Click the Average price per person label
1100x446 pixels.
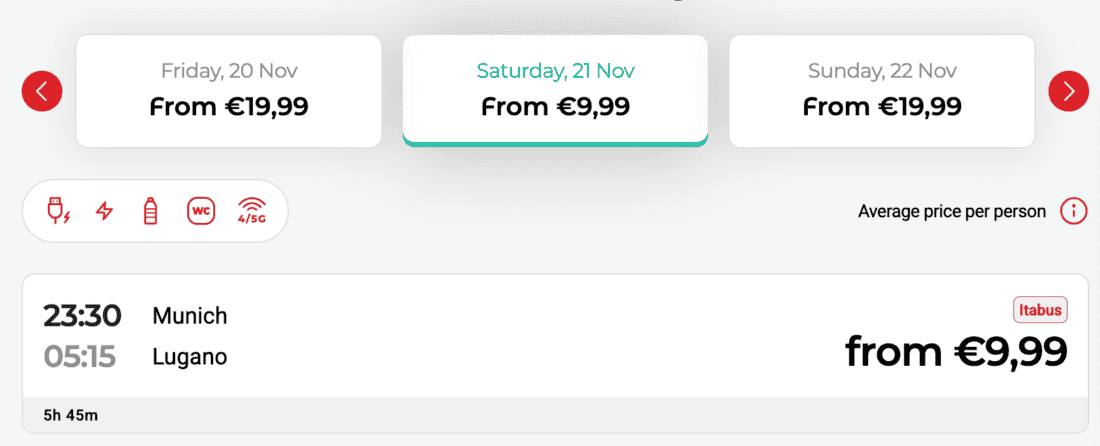pos(952,211)
